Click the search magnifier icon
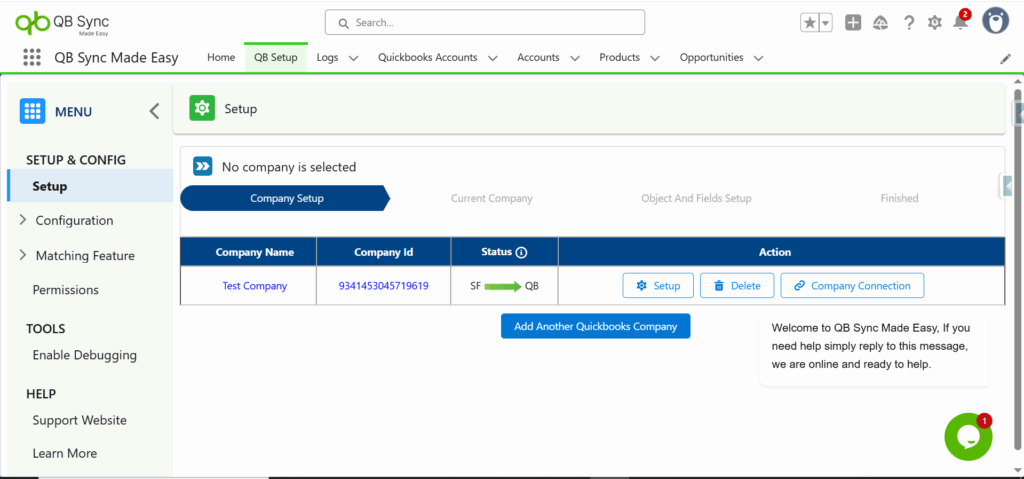The width and height of the screenshot is (1024, 479). click(x=344, y=23)
